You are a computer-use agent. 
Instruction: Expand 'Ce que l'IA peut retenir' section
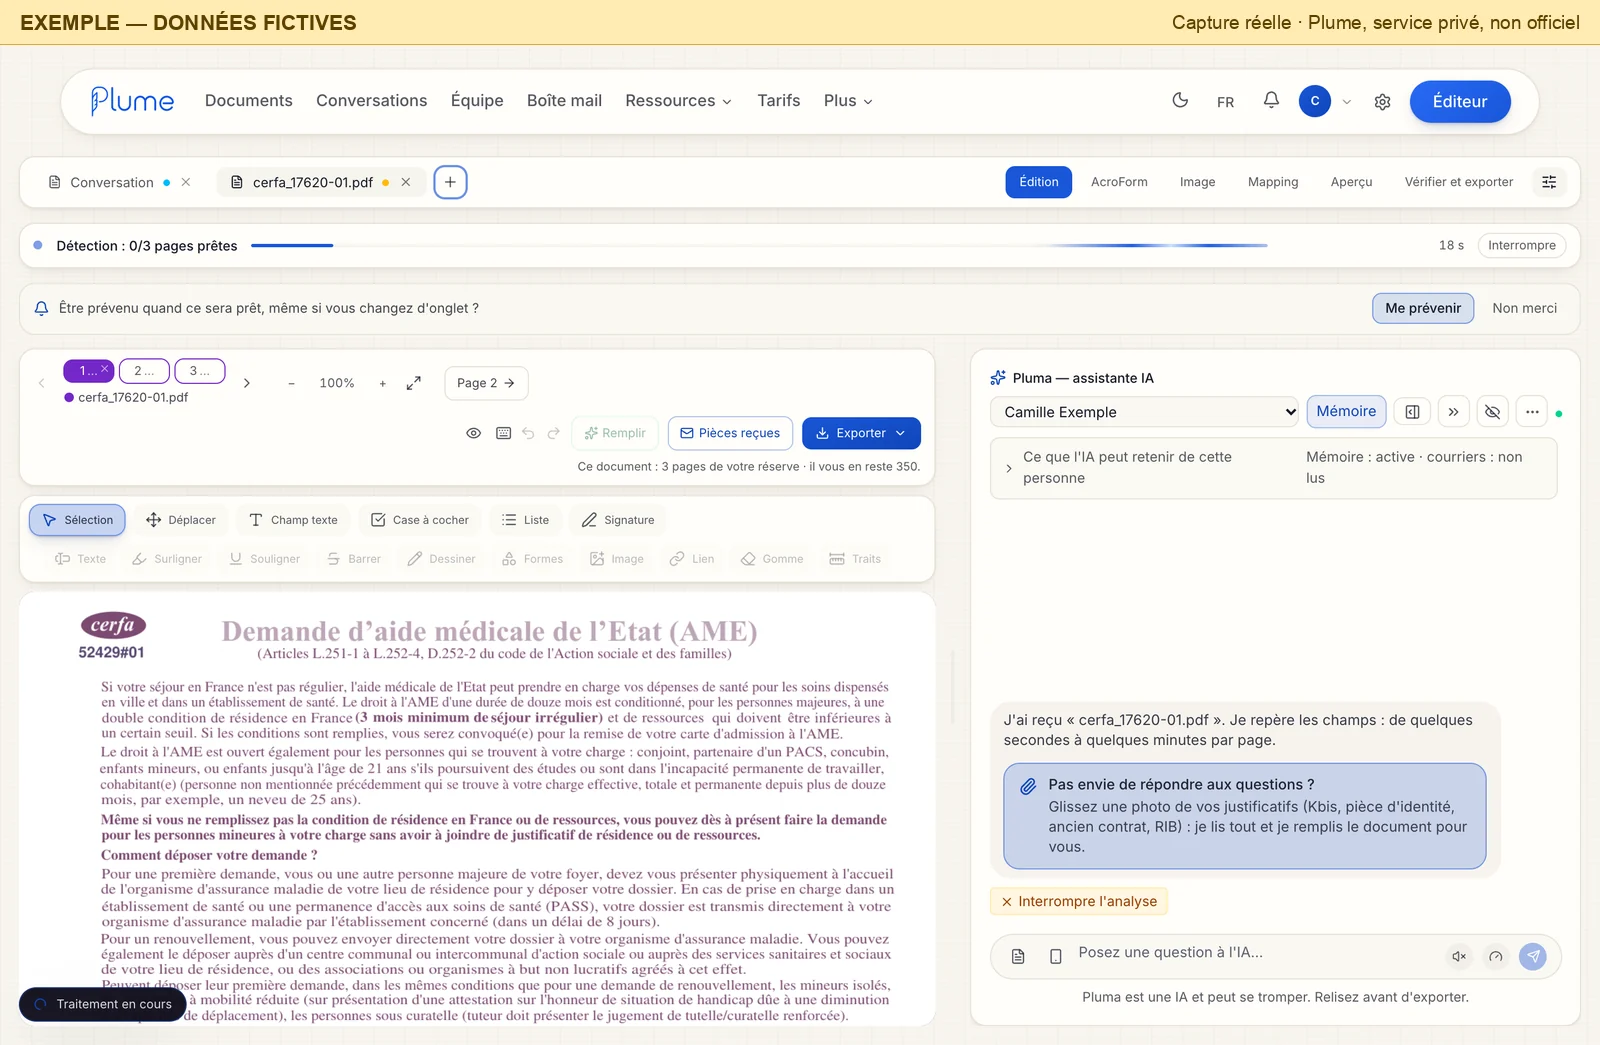coord(1274,468)
